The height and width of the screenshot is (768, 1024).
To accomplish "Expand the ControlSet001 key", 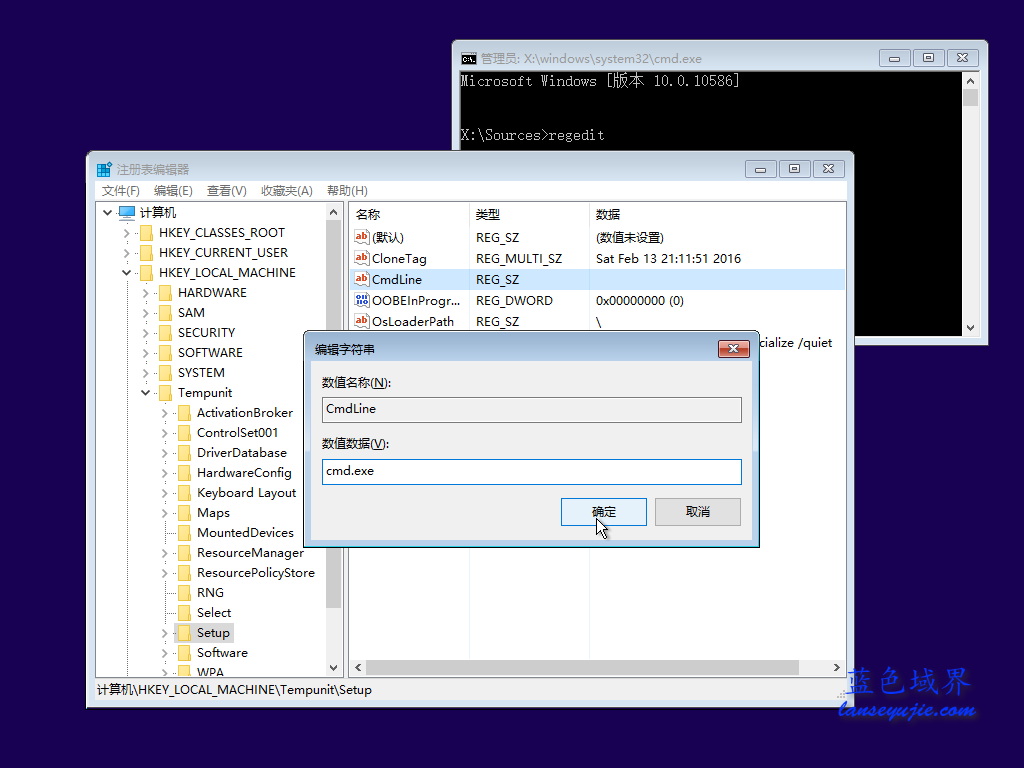I will pyautogui.click(x=165, y=433).
